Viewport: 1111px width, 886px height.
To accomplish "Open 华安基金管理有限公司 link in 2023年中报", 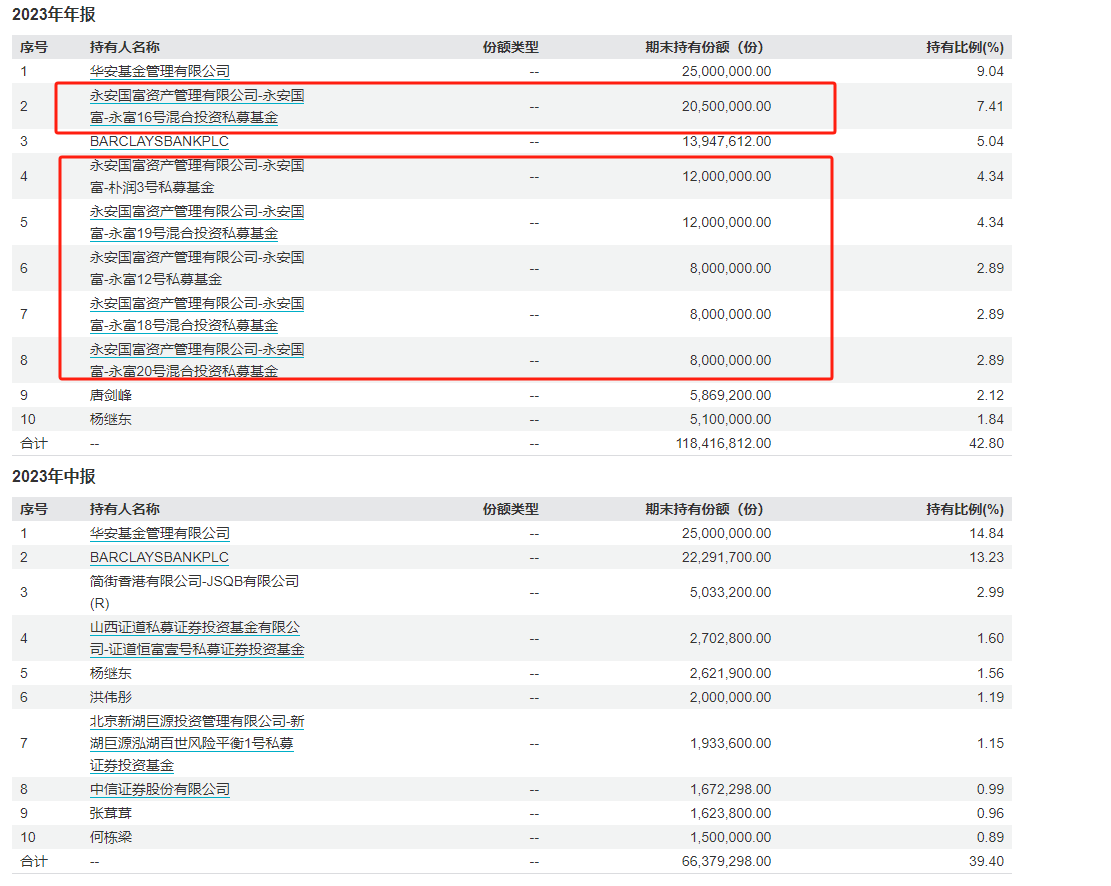I will click(159, 534).
